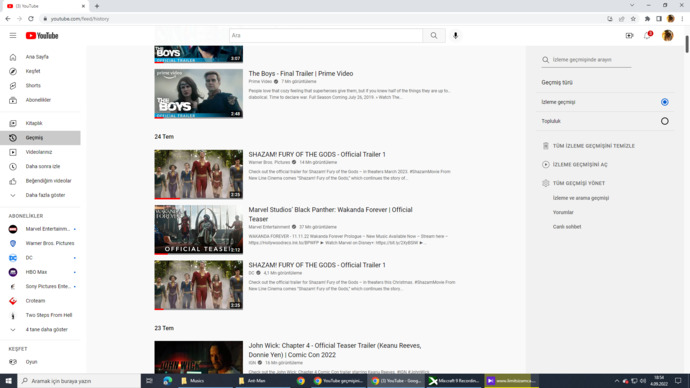690x388 pixels.
Task: Select İzleme geçmişi radio button
Action: point(664,102)
